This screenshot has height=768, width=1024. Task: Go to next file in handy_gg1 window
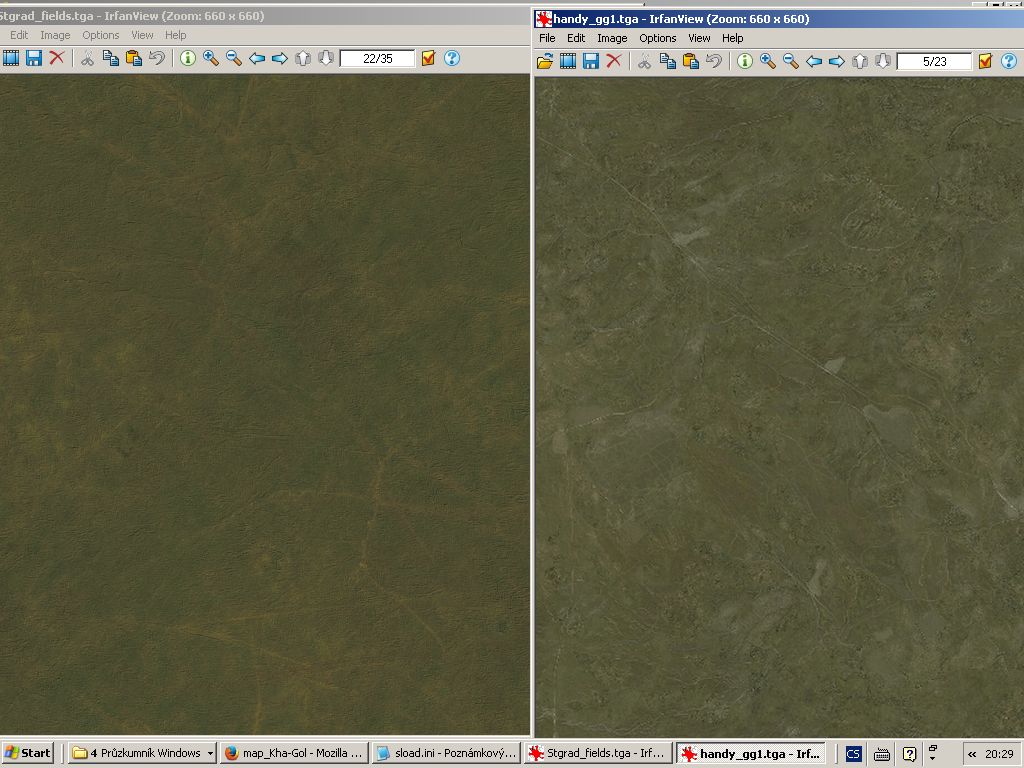pyautogui.click(x=837, y=61)
